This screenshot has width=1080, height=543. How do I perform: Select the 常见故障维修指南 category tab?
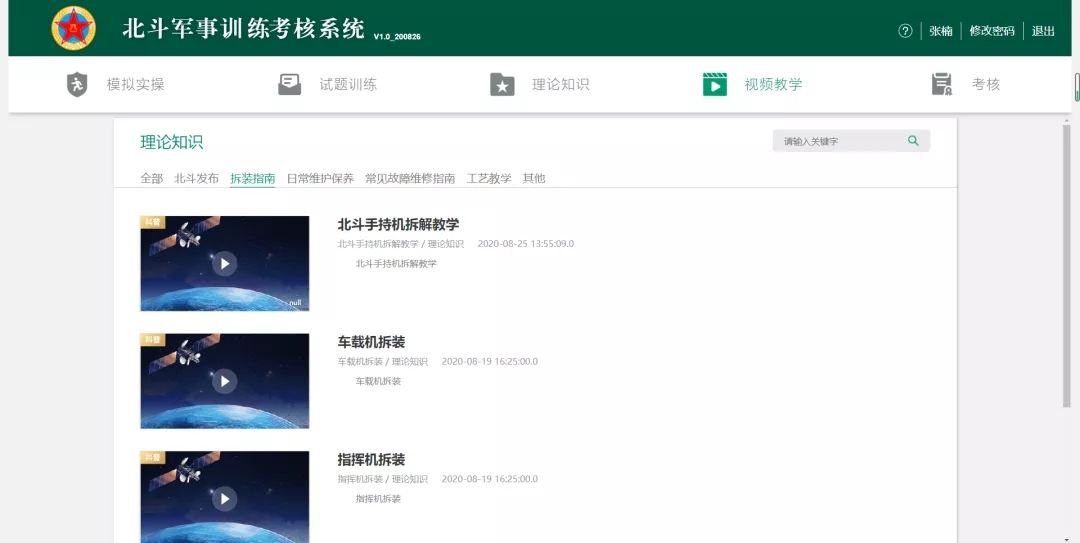[410, 178]
